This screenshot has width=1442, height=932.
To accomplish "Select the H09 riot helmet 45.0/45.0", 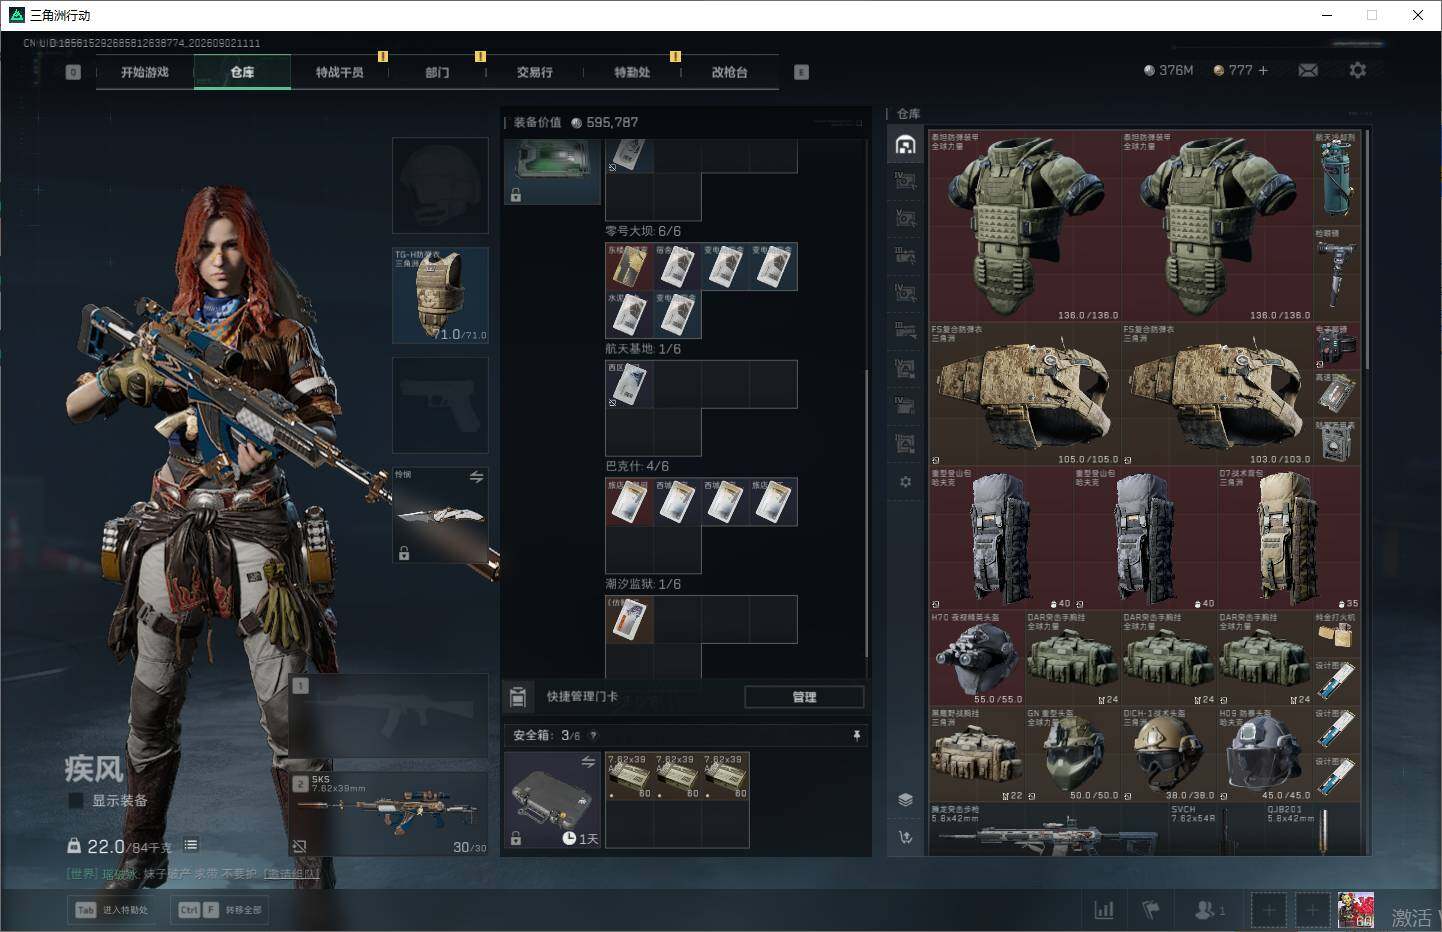I will tap(1265, 754).
